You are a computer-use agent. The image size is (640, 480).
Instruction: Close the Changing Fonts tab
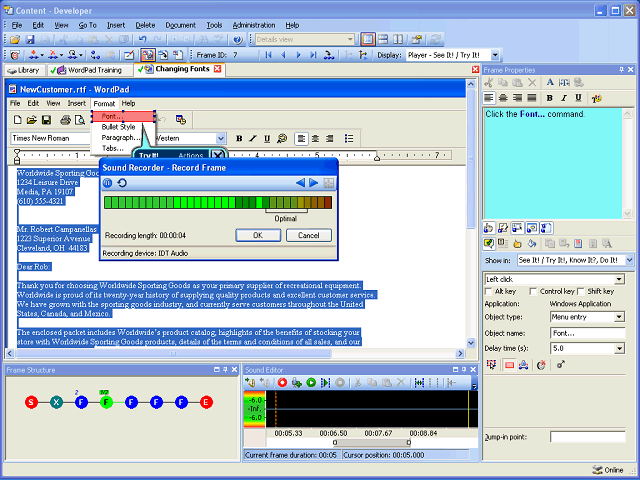pyautogui.click(x=218, y=69)
